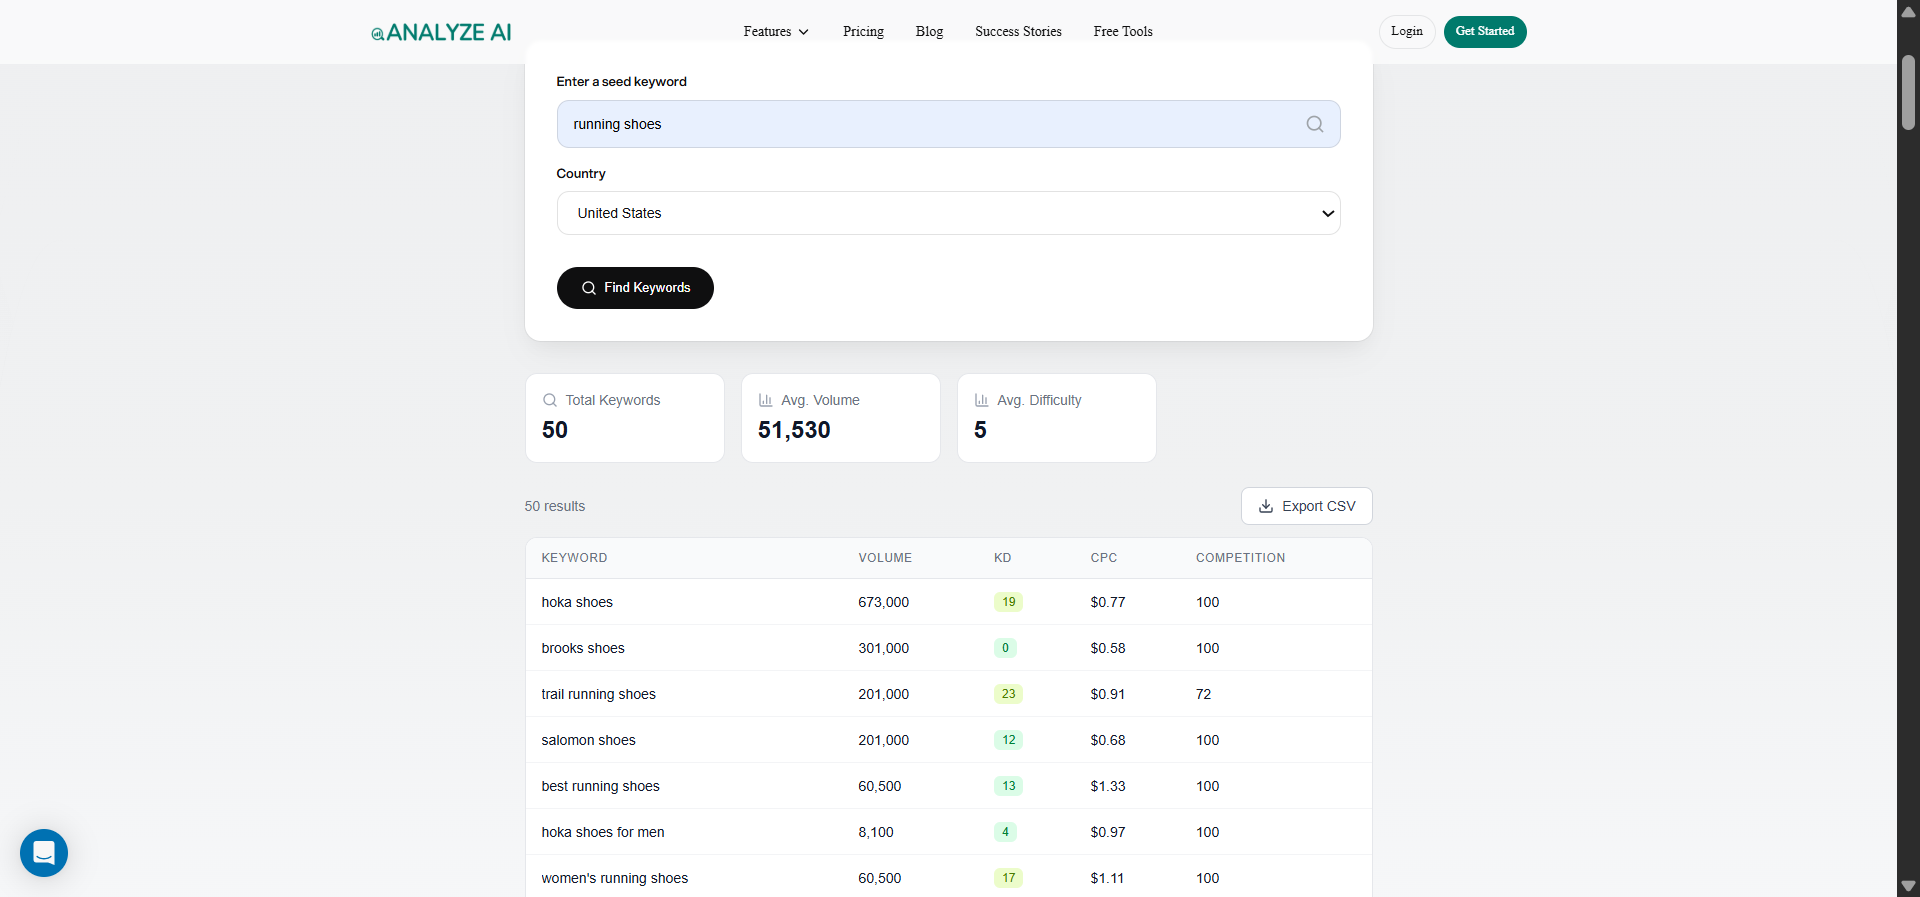
Task: Click the Login button
Action: tap(1407, 32)
